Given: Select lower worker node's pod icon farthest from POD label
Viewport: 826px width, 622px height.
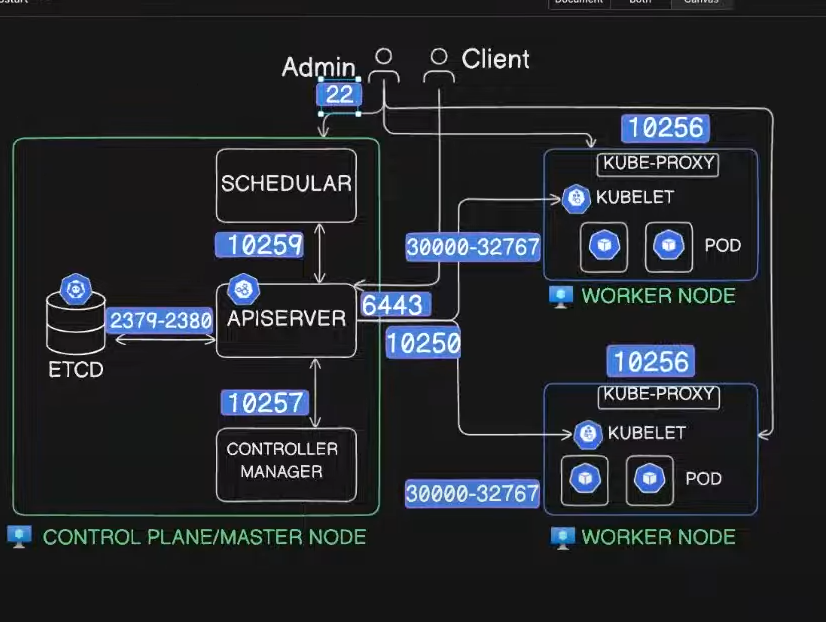Looking at the screenshot, I should coord(585,480).
